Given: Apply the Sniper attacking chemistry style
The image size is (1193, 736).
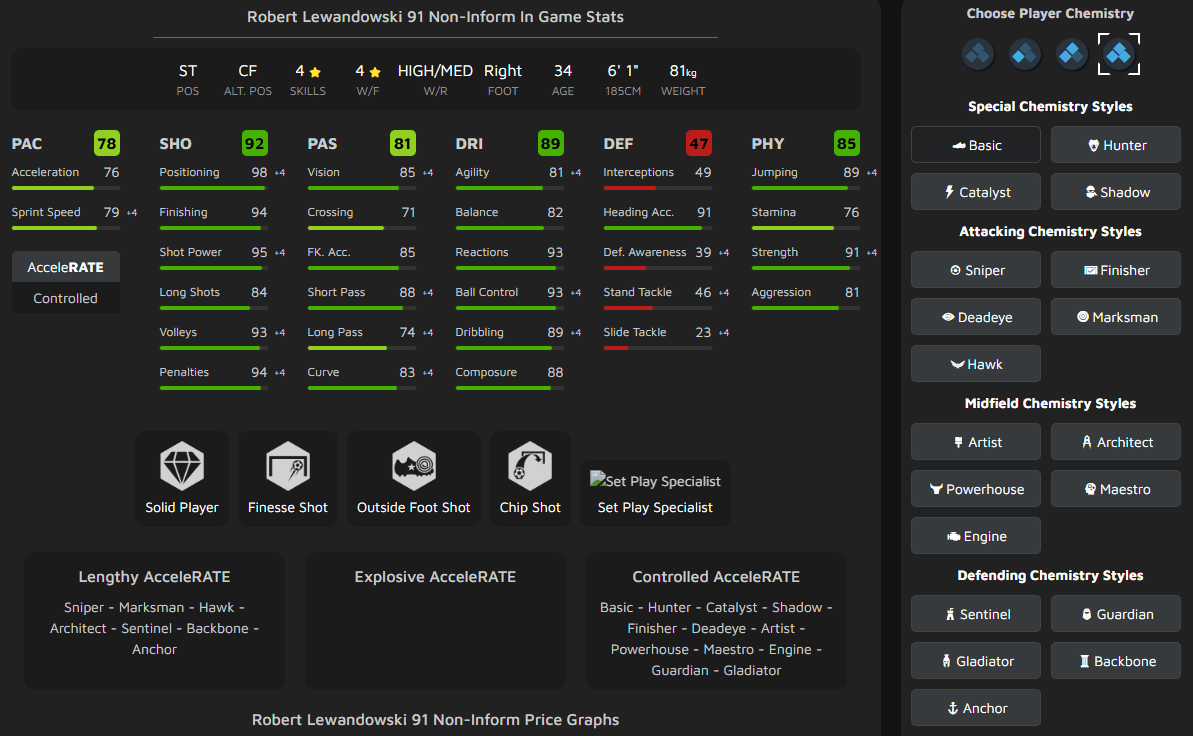Looking at the screenshot, I should (975, 269).
